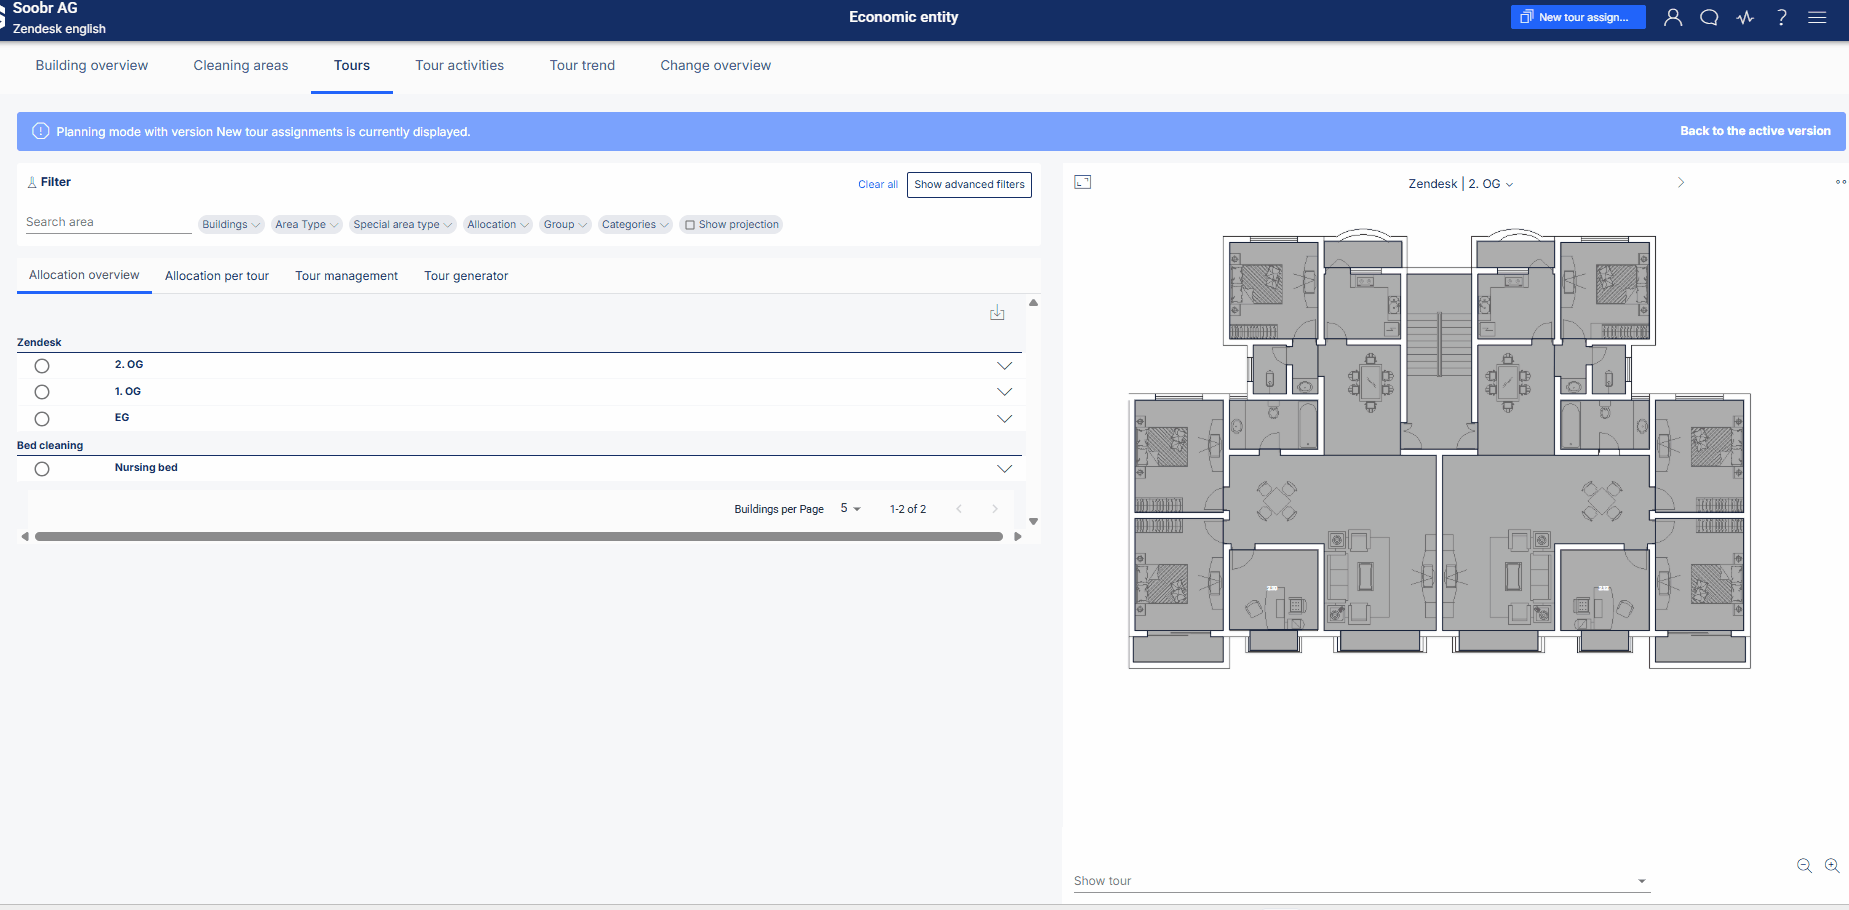Select the 2. OG radio button
This screenshot has height=910, width=1849.
pyautogui.click(x=42, y=366)
